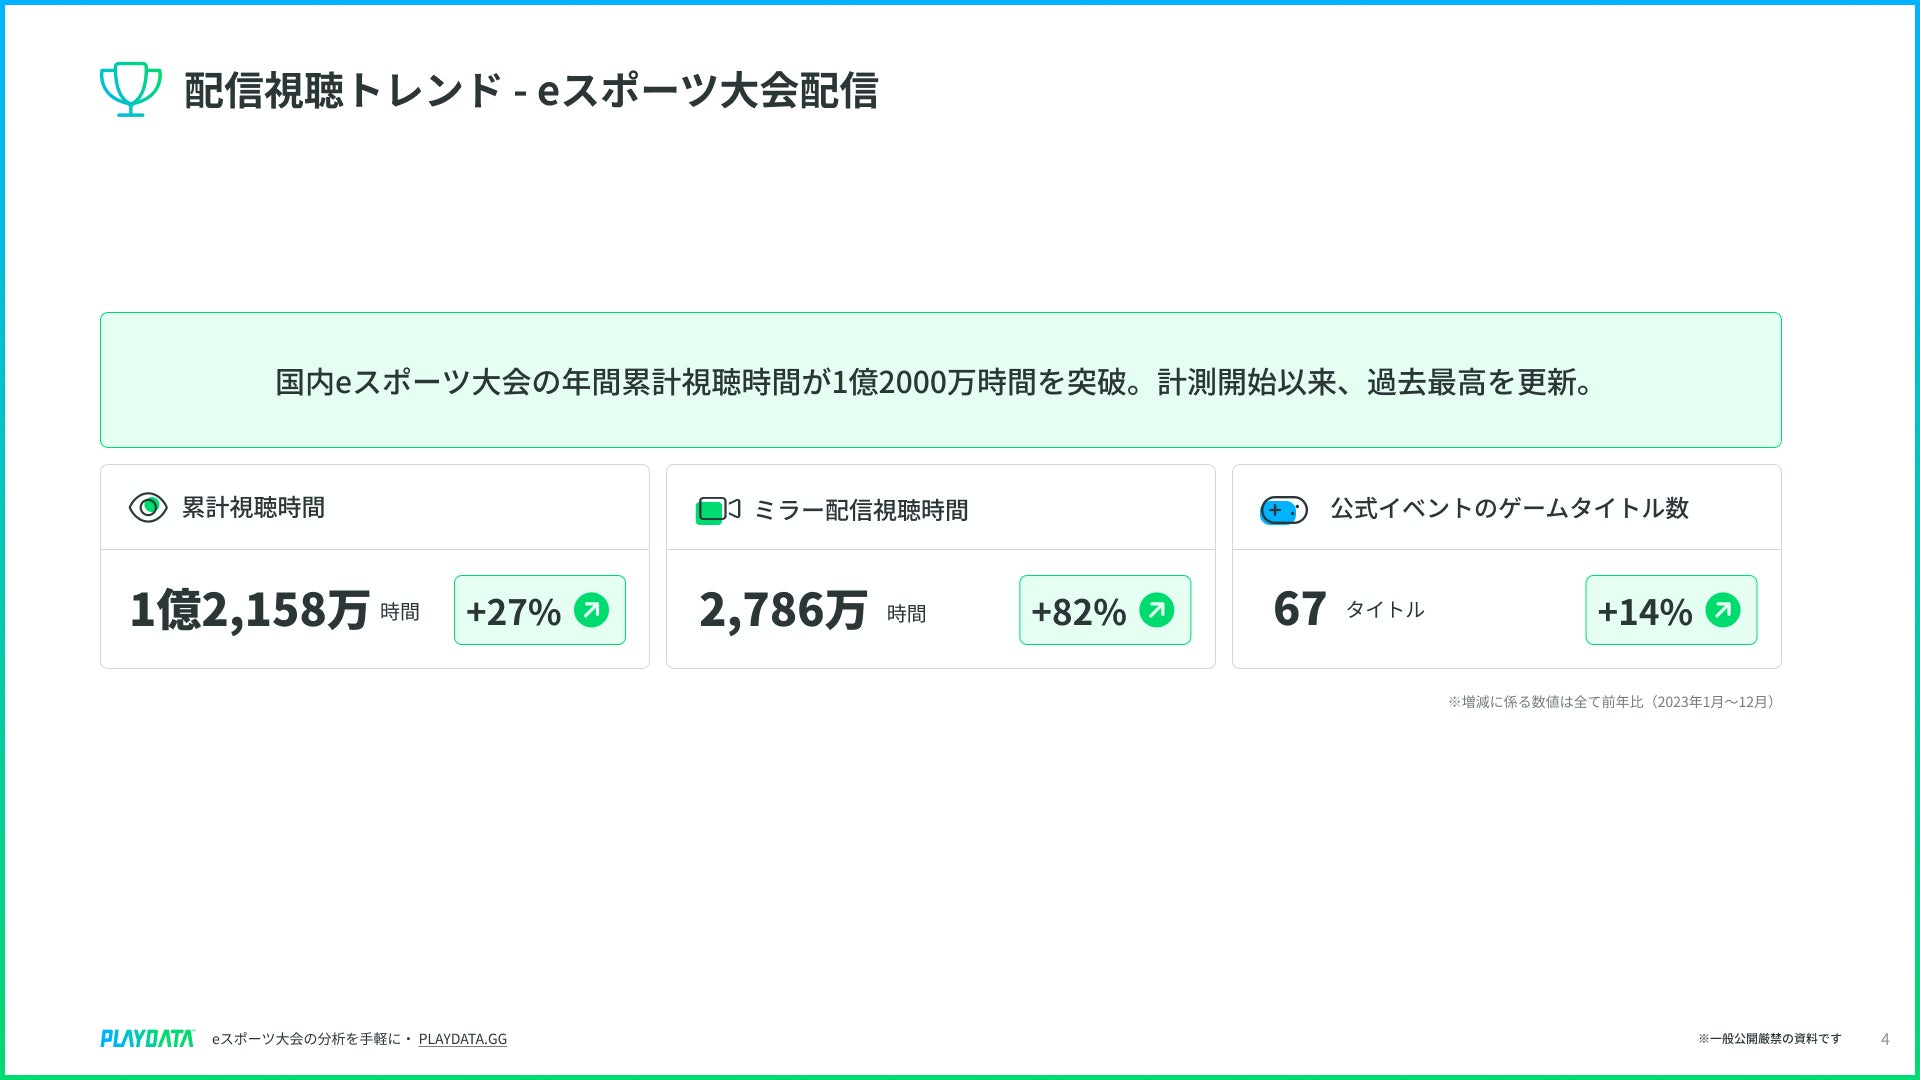Click the year-over-year footnote text
The image size is (1920, 1080).
pos(1611,702)
